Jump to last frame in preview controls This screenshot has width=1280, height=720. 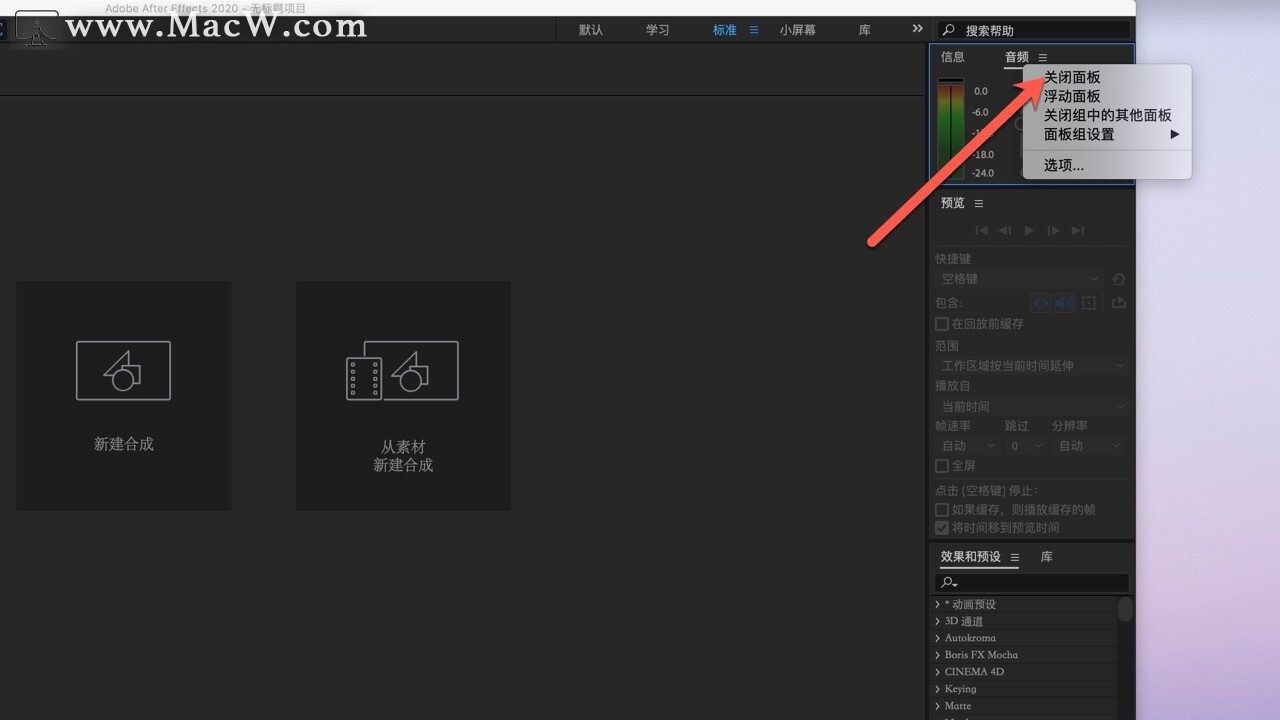tap(1077, 230)
